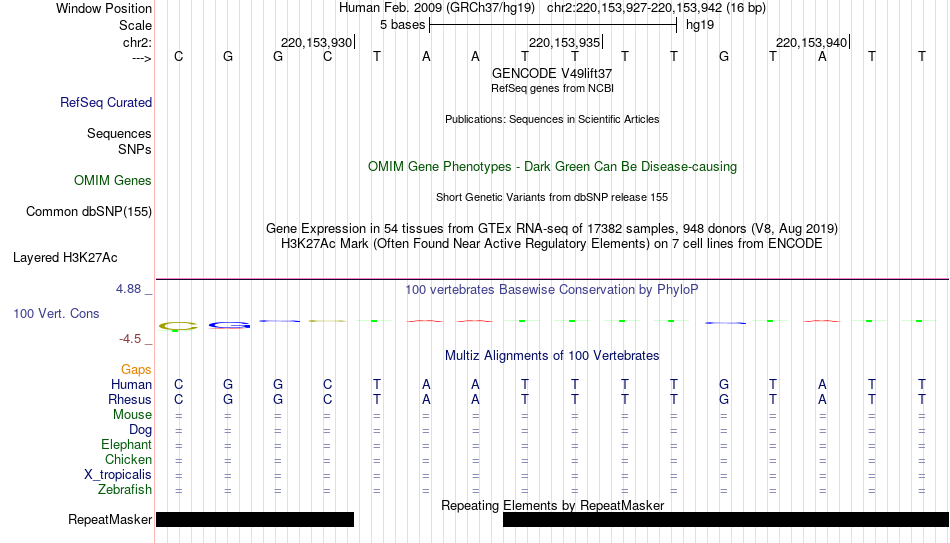Click the Gaps label in Multiz alignment
The height and width of the screenshot is (543, 950).
click(x=136, y=369)
